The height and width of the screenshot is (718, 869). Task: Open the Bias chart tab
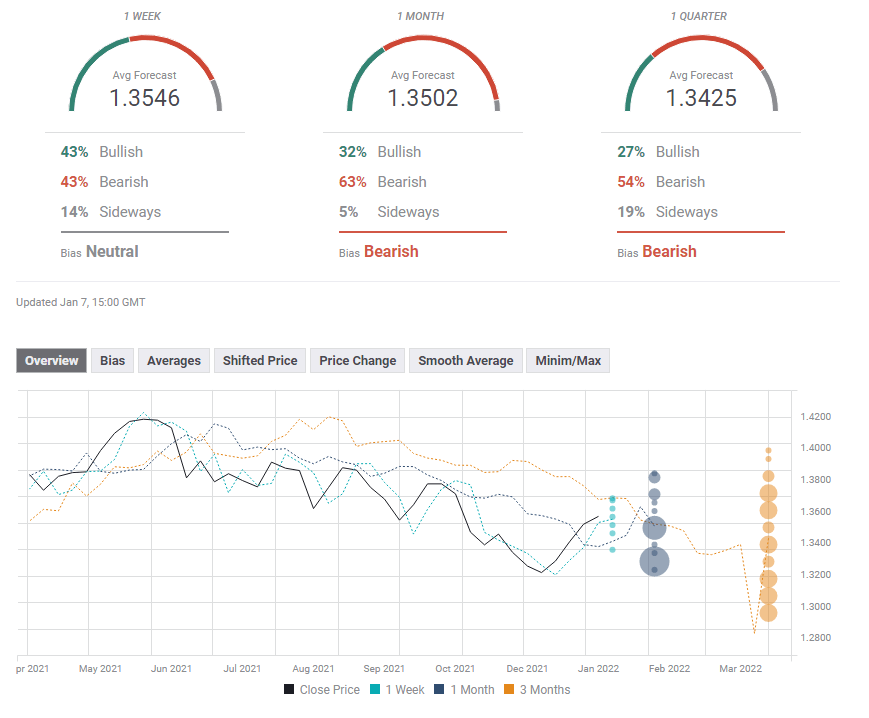click(113, 361)
